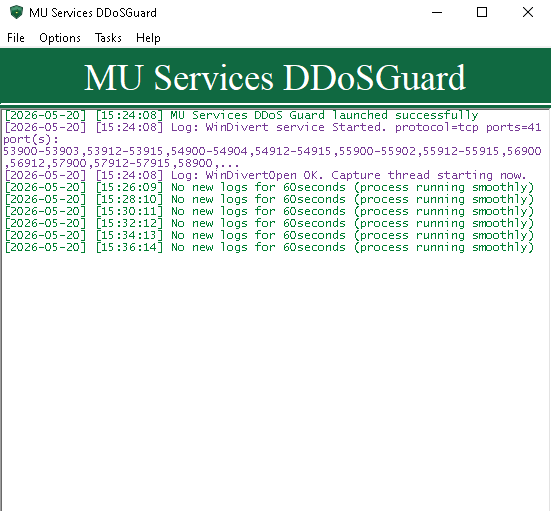
Task: Maximize the DDoSGuard window
Action: tap(482, 12)
